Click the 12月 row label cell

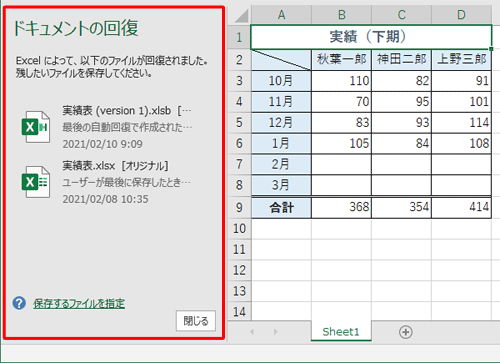(281, 122)
